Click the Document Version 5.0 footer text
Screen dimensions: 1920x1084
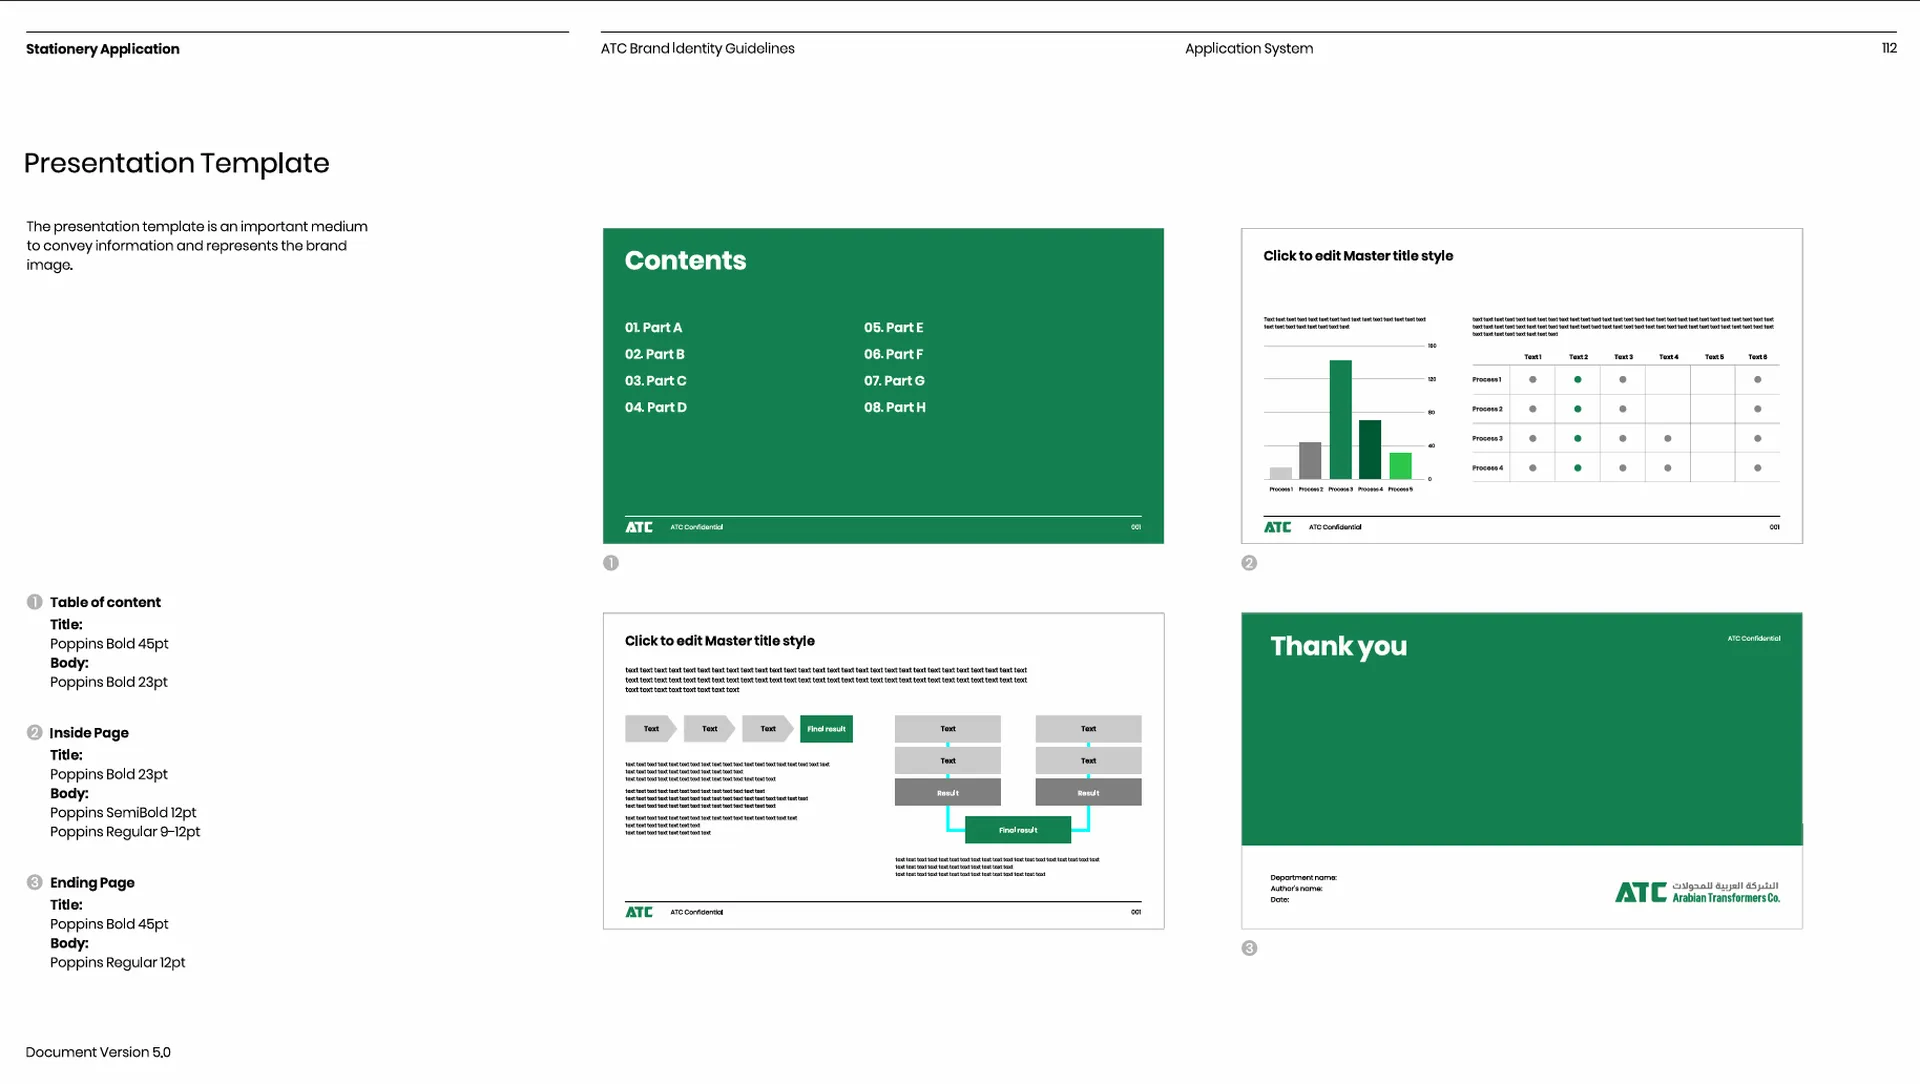pyautogui.click(x=98, y=1052)
